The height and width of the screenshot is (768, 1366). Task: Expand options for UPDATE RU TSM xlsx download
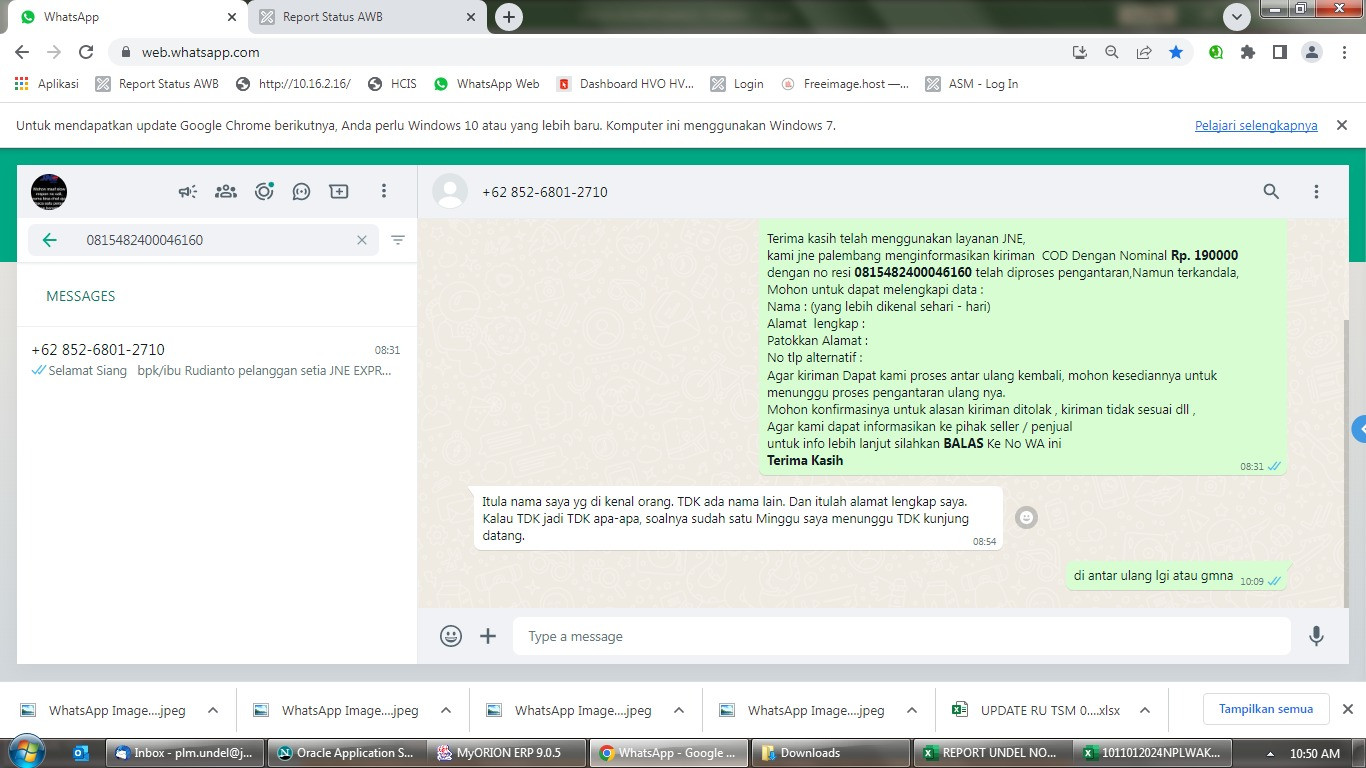[1145, 710]
